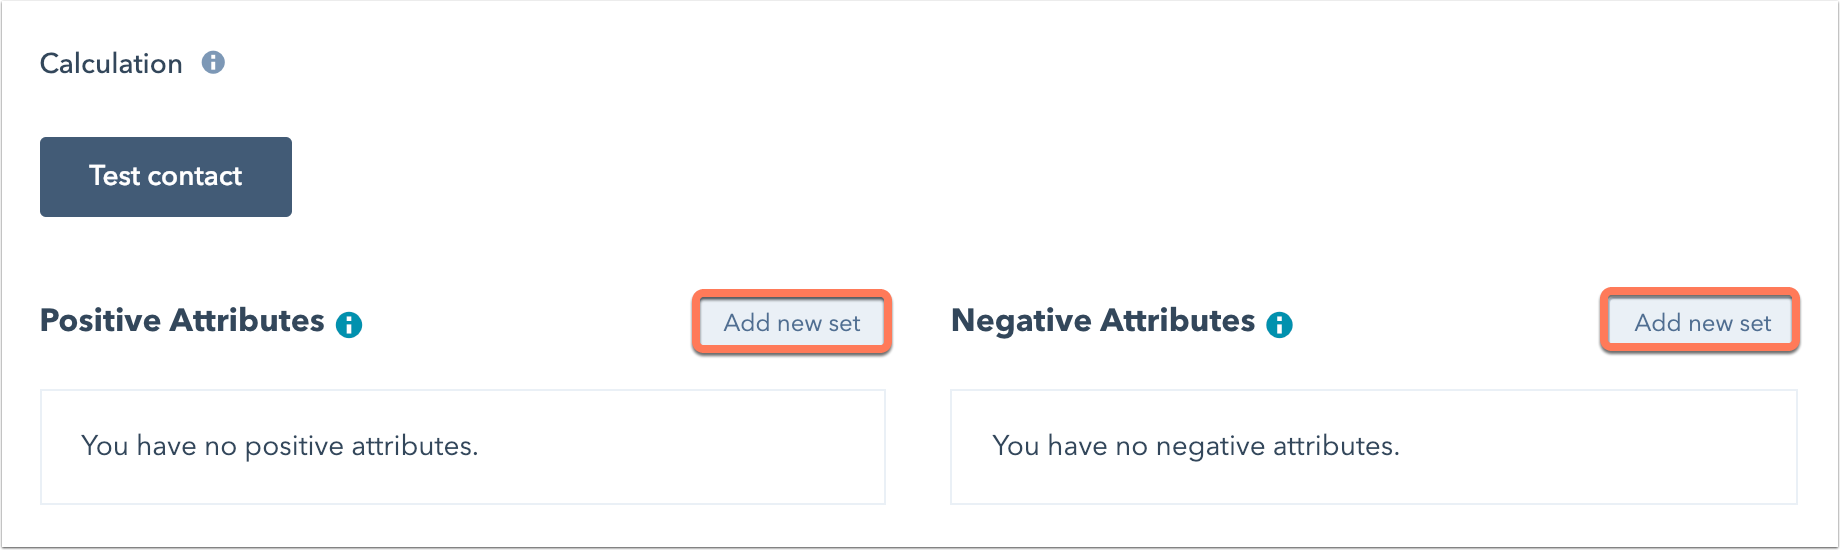1840x550 pixels.
Task: Click the info icon beside Calculation
Action: pos(213,63)
